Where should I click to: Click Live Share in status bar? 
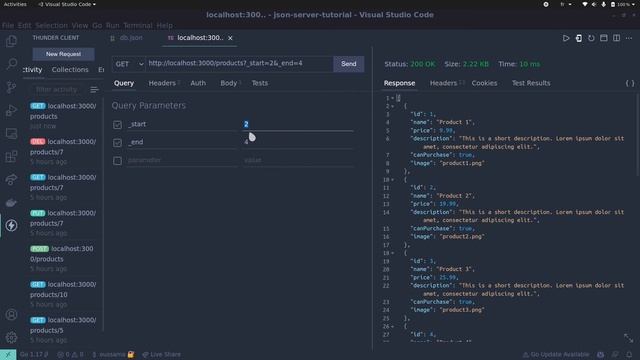click(x=161, y=354)
